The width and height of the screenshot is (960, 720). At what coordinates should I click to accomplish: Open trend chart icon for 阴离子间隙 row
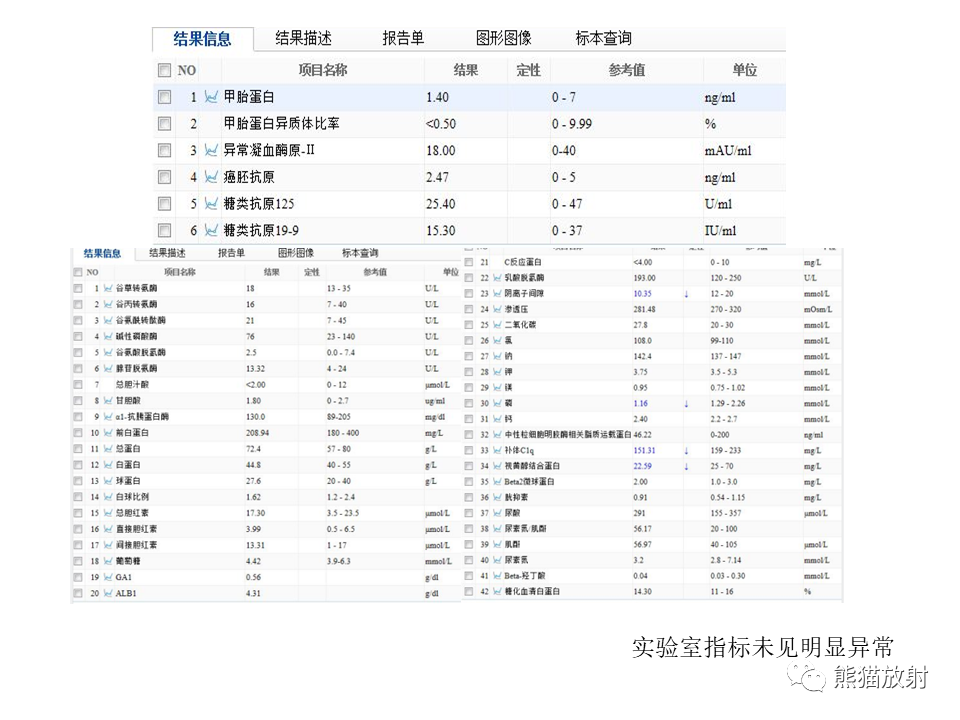(x=497, y=293)
